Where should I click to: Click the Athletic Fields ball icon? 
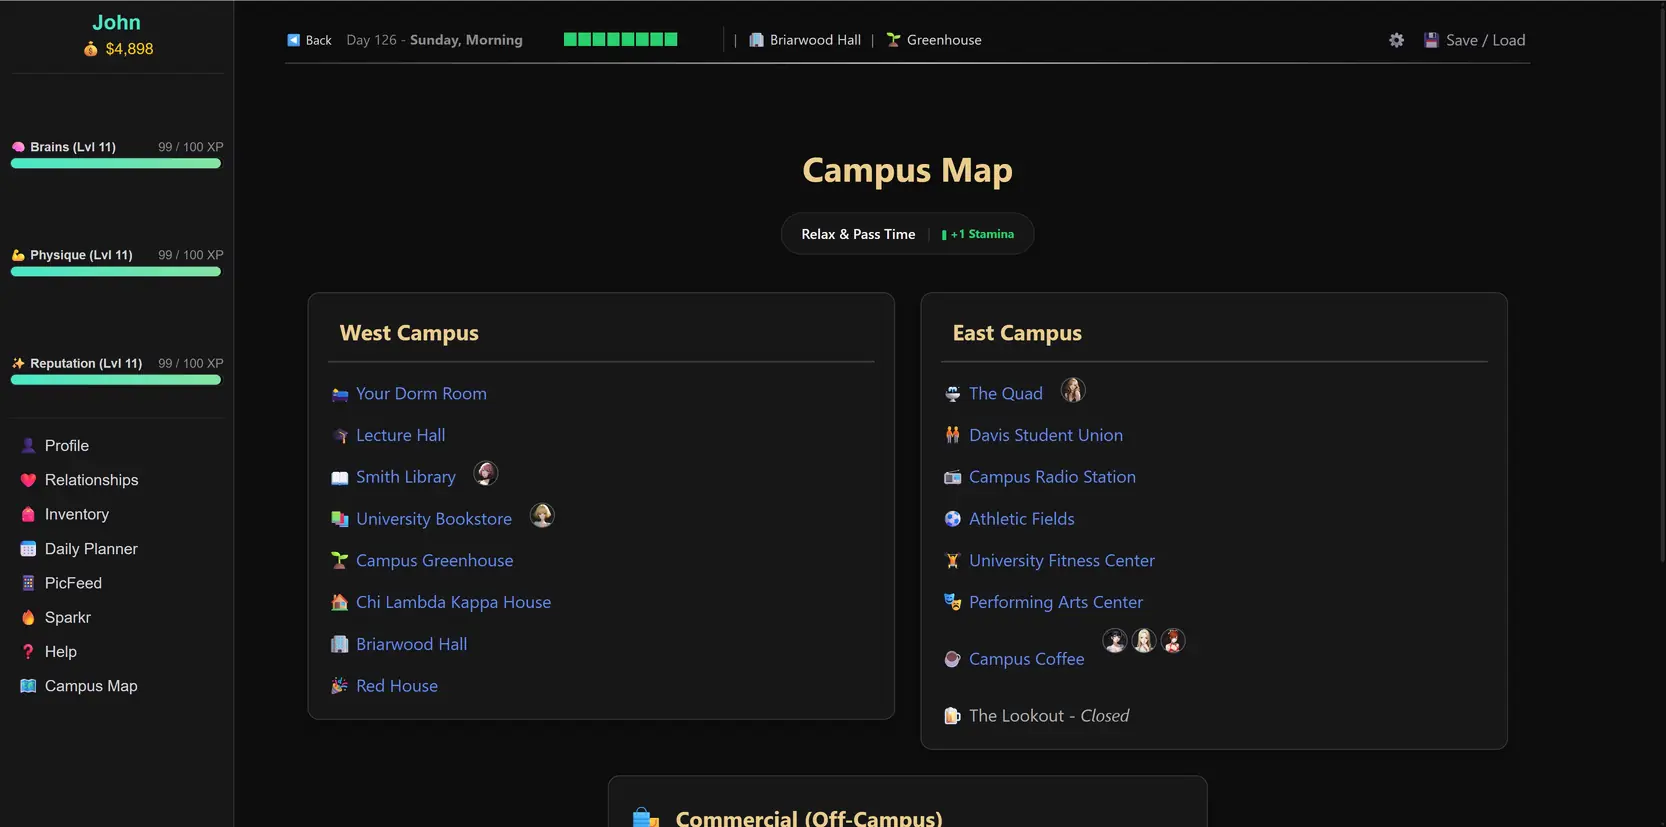952,519
